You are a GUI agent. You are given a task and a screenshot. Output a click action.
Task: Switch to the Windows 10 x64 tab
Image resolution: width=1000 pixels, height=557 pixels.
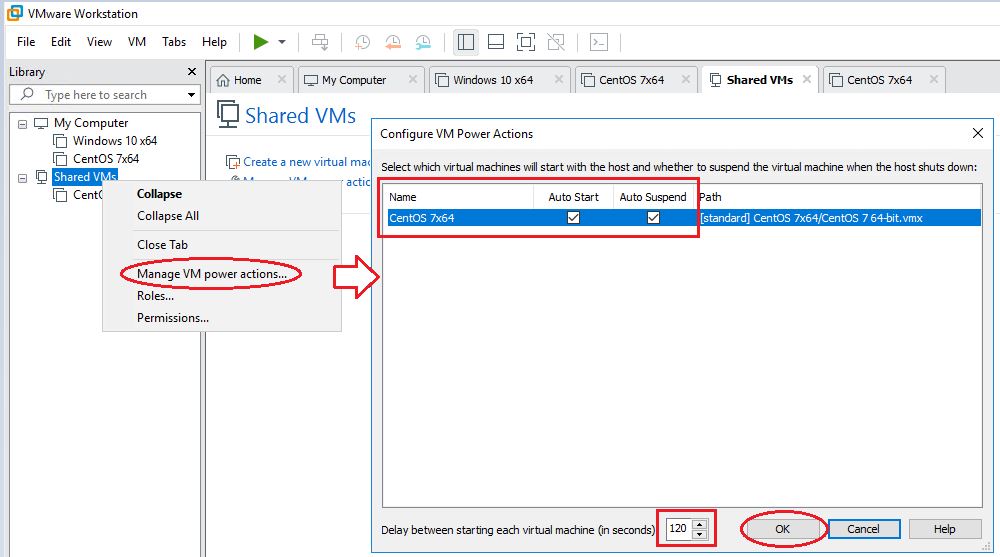(493, 80)
